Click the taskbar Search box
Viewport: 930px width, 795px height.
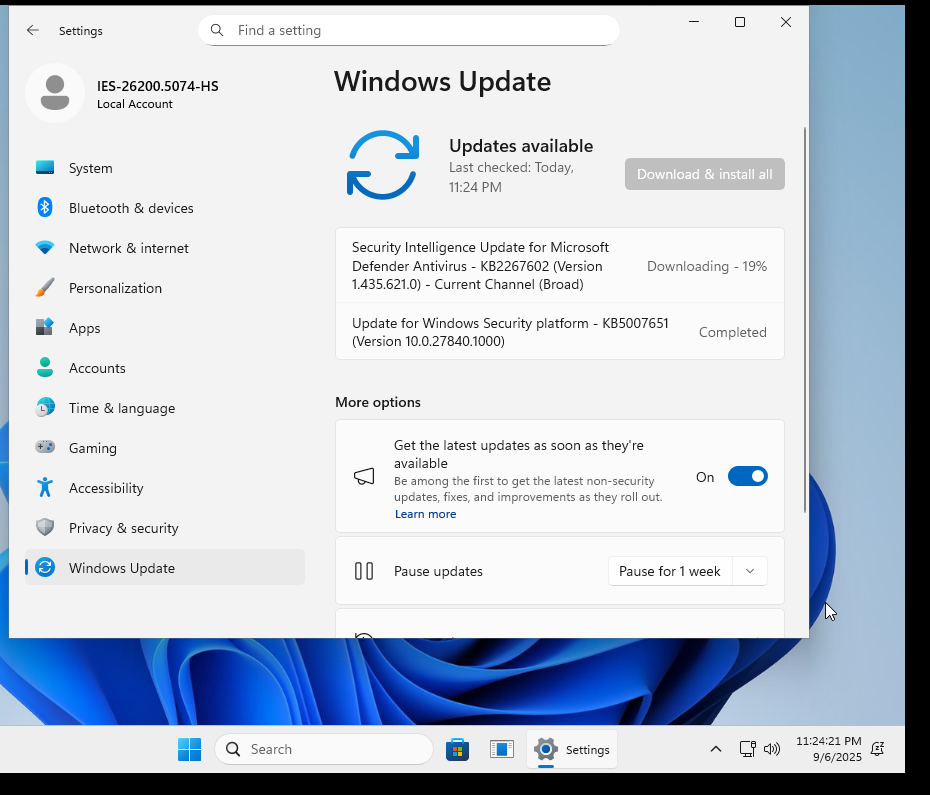[x=324, y=749]
